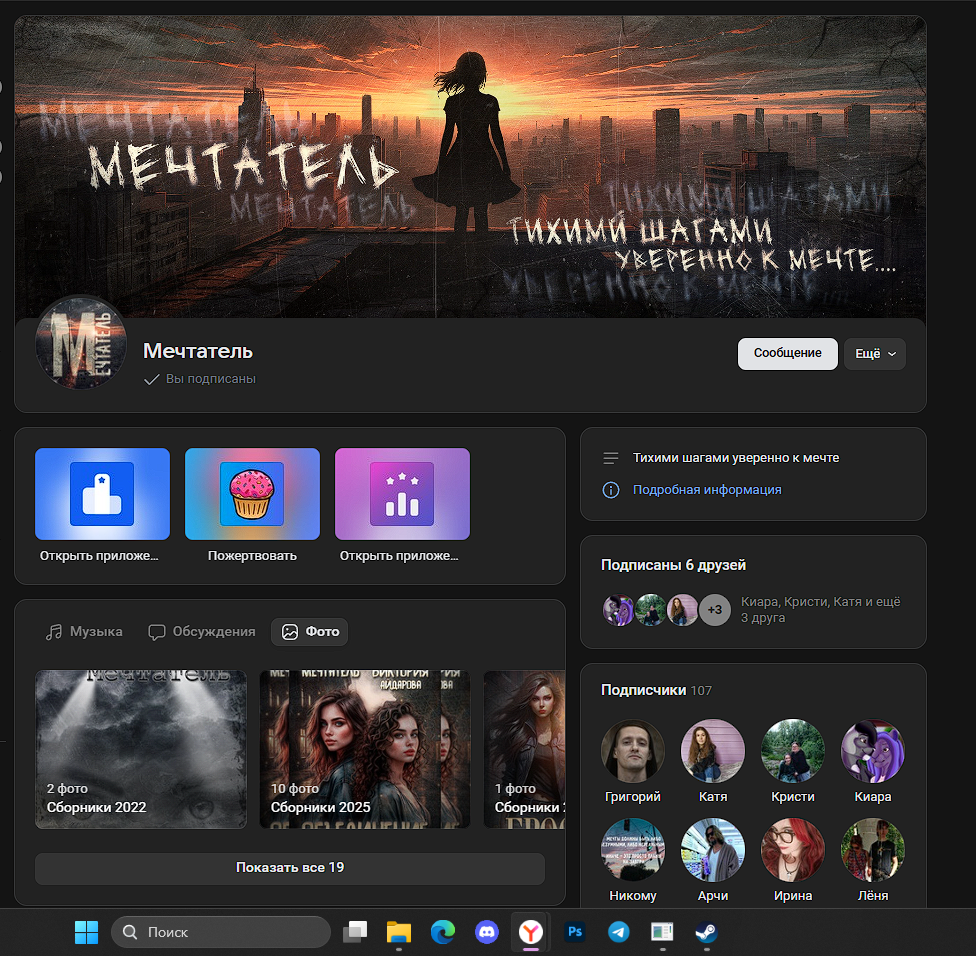Open subscriber Лёня's avatar
Viewport: 976px width, 956px height.
point(873,850)
